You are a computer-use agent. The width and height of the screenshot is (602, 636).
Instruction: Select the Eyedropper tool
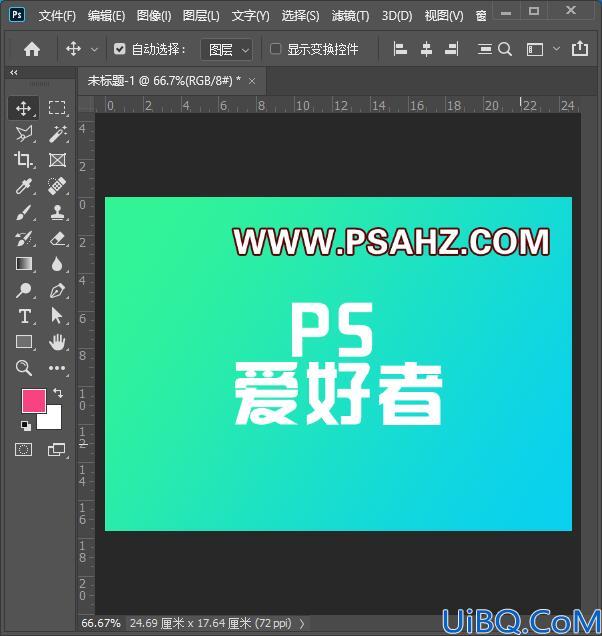point(24,186)
